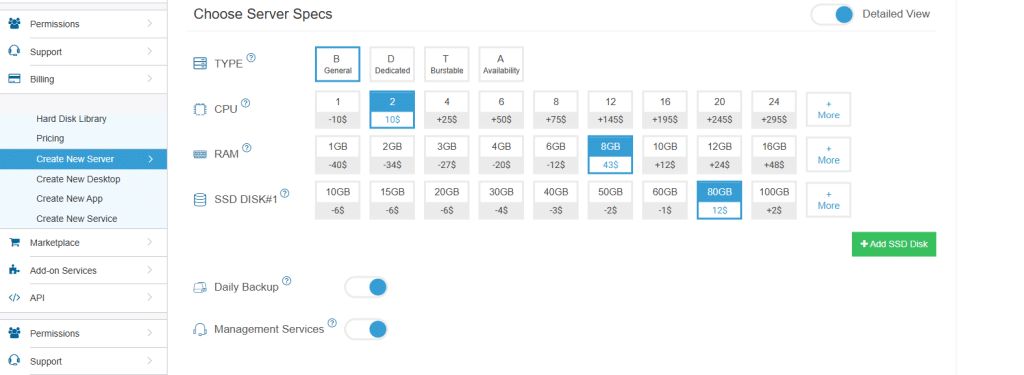The height and width of the screenshot is (375, 1024).
Task: Click the help icon beside CPU
Action: pyautogui.click(x=246, y=103)
